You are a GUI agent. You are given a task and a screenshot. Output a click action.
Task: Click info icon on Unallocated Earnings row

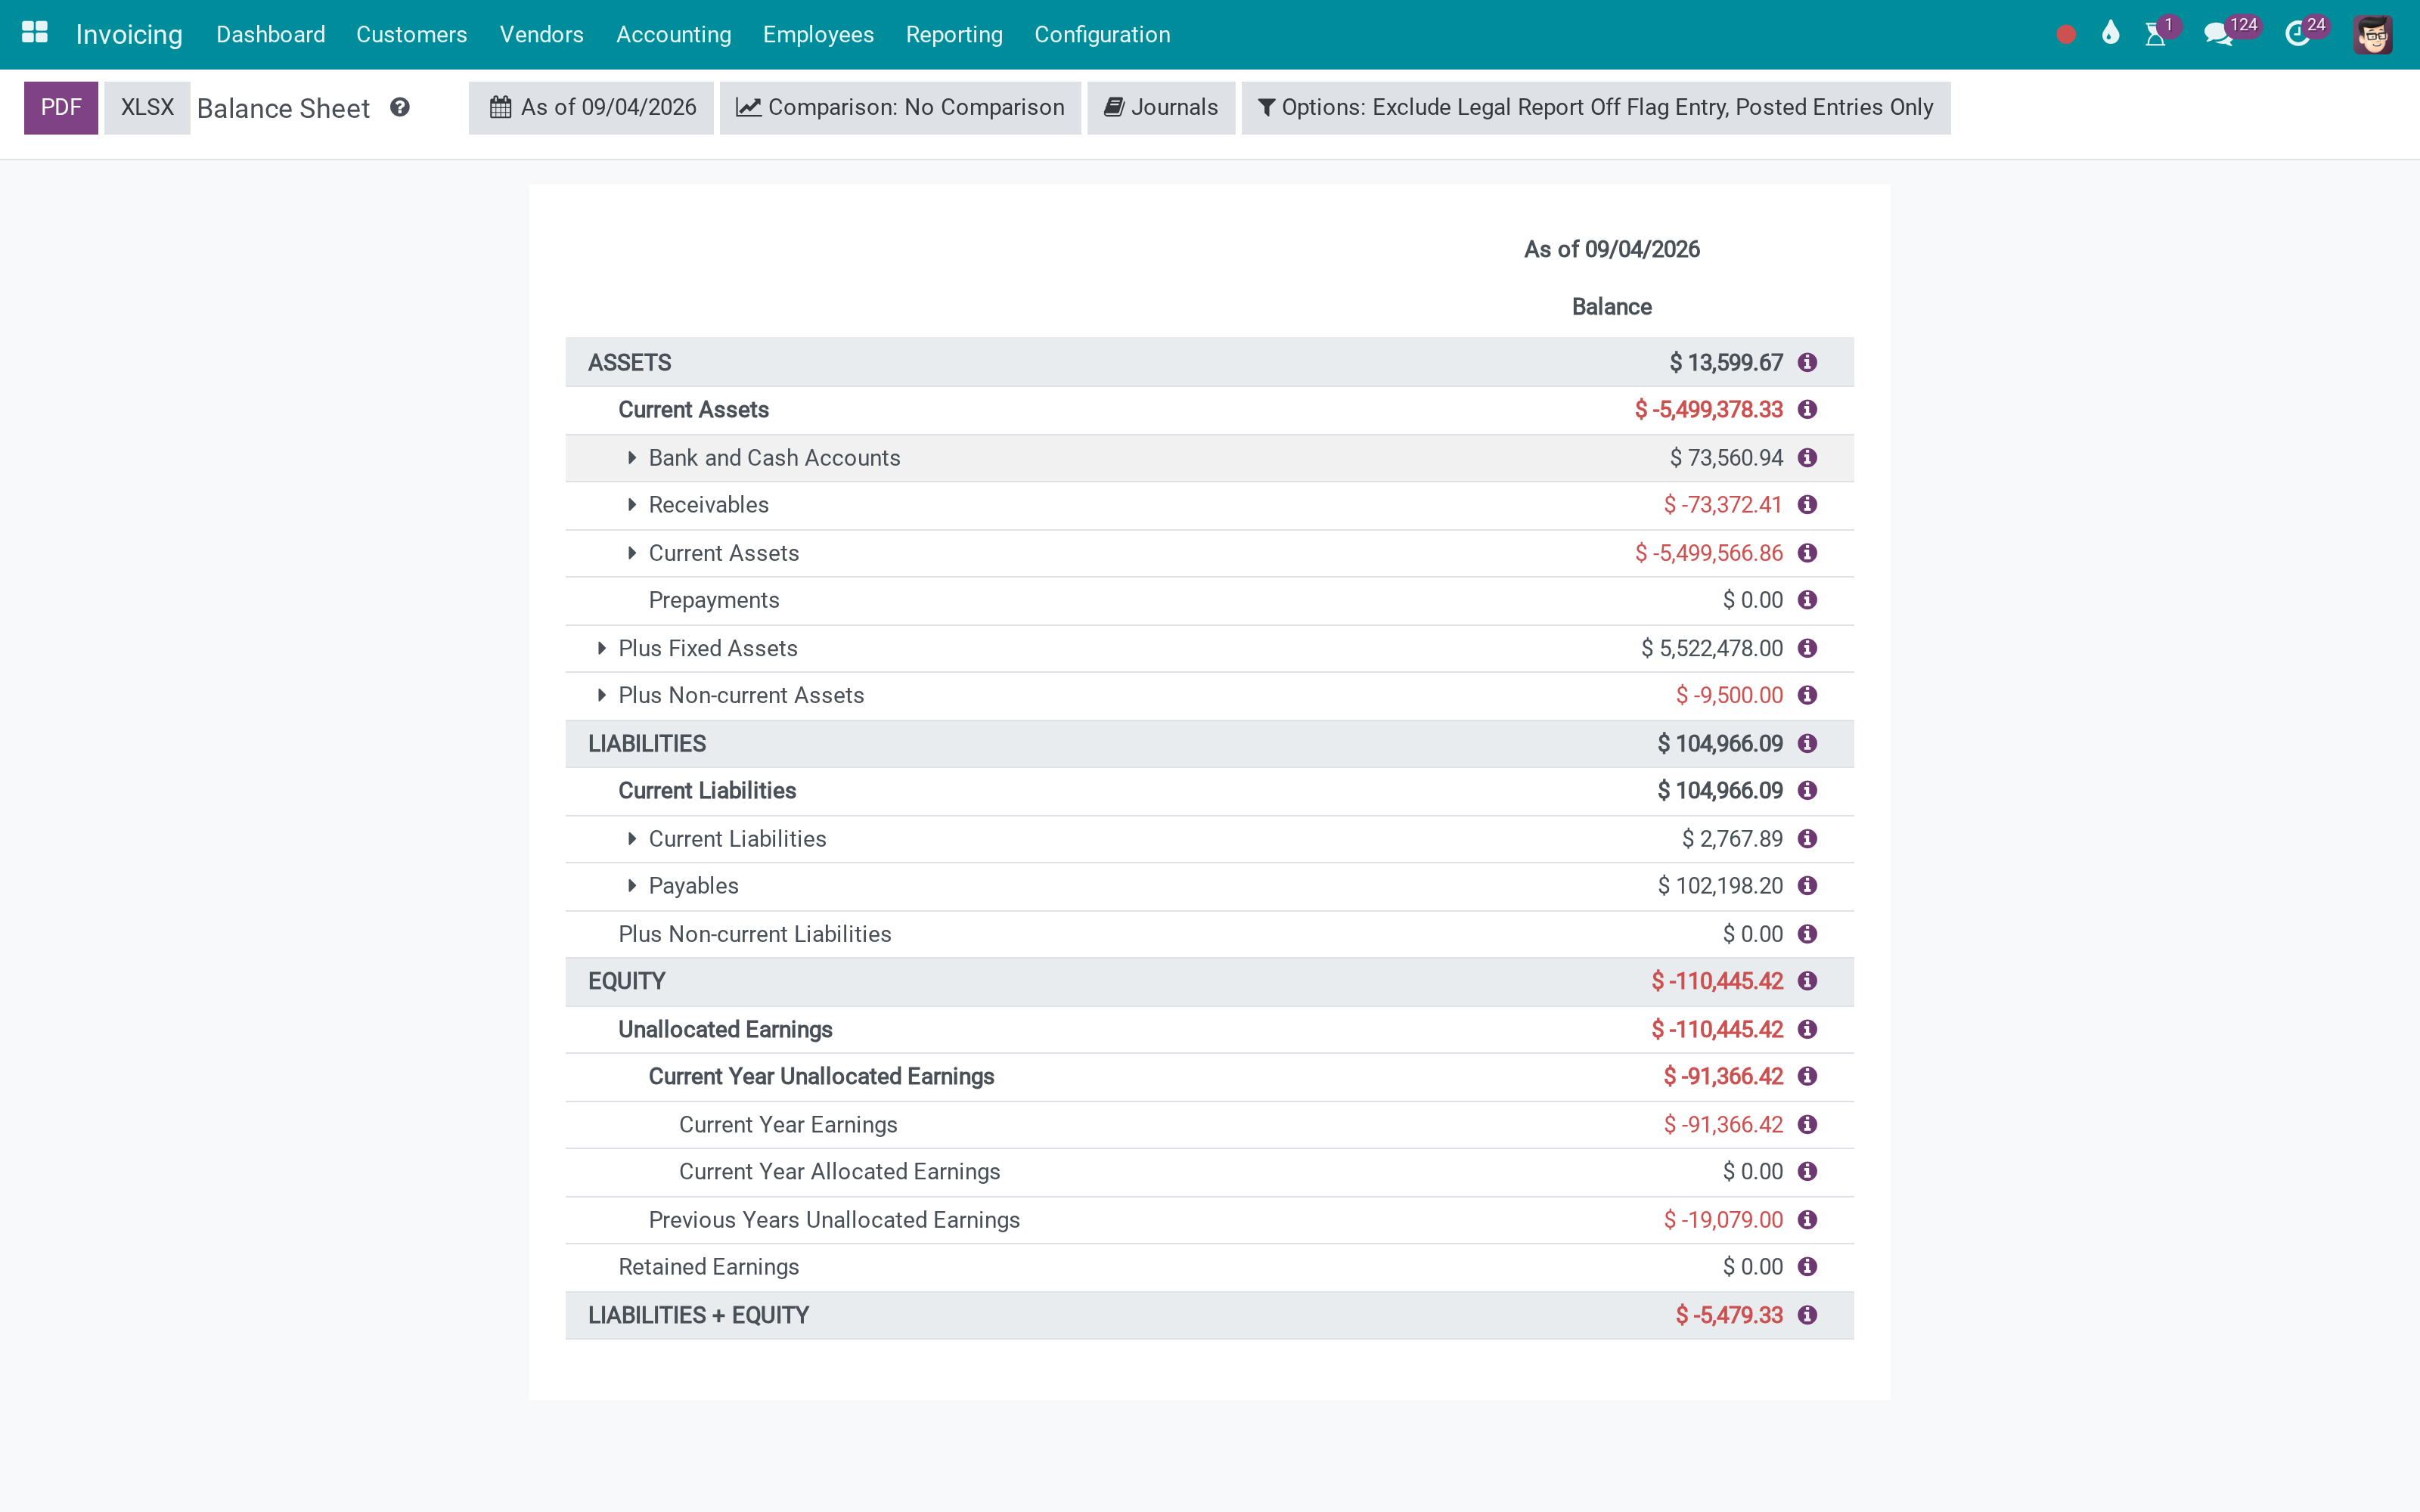pos(1807,1029)
